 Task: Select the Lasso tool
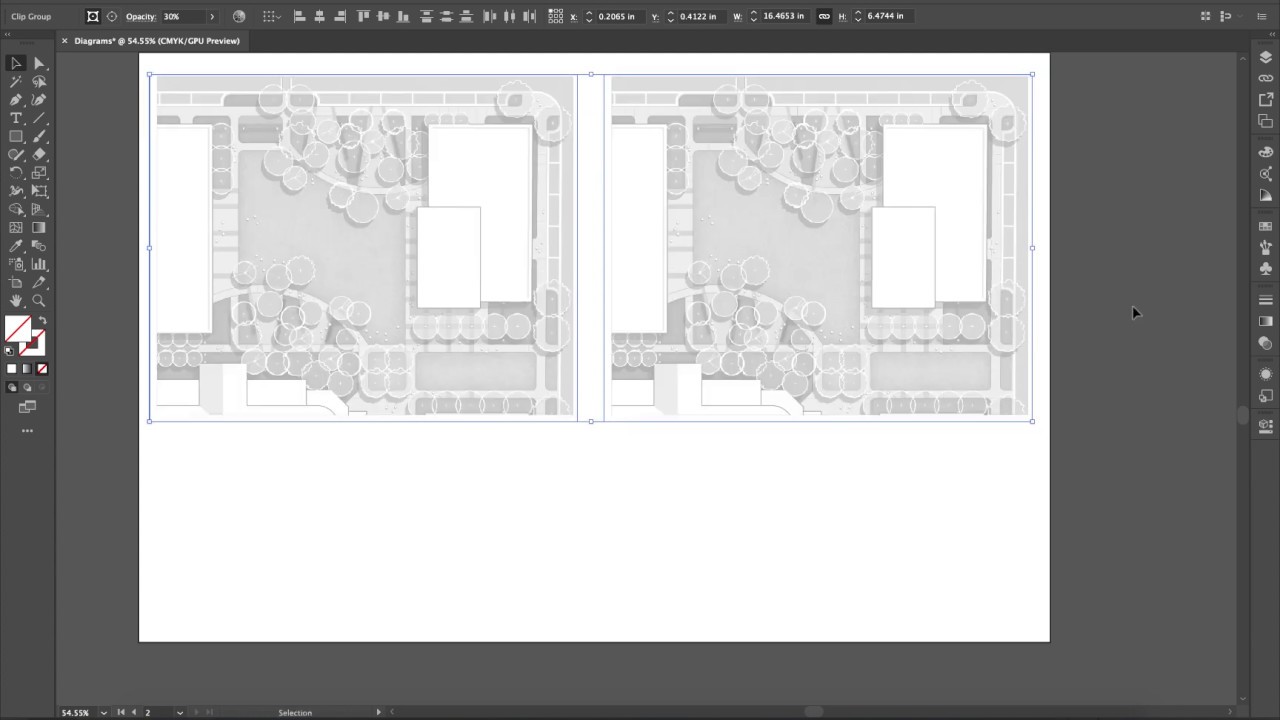click(39, 82)
